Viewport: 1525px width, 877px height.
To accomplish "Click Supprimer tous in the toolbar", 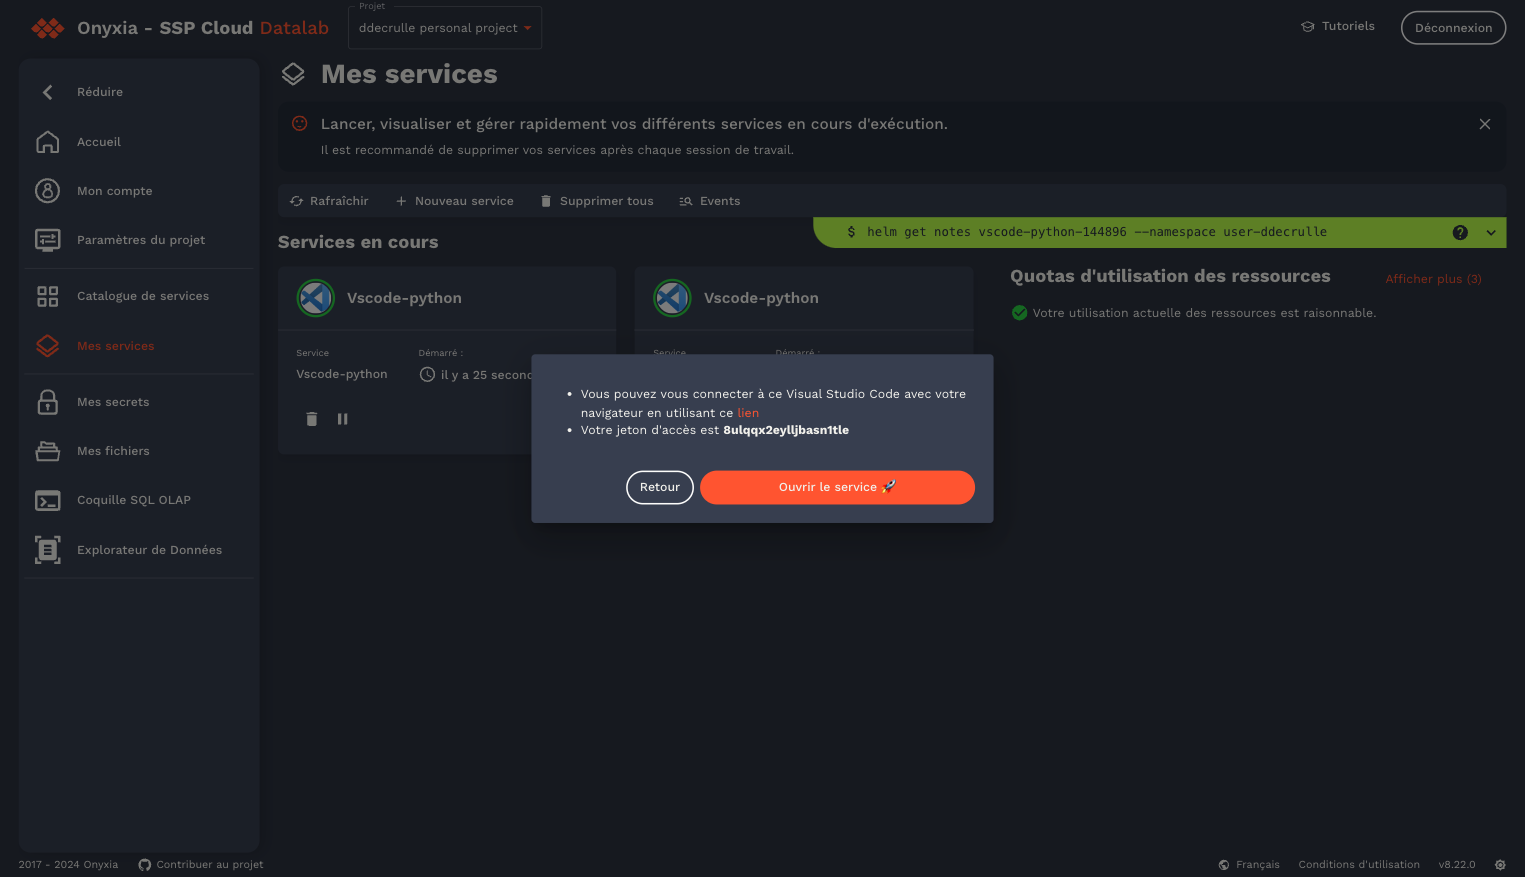I will coord(597,201).
